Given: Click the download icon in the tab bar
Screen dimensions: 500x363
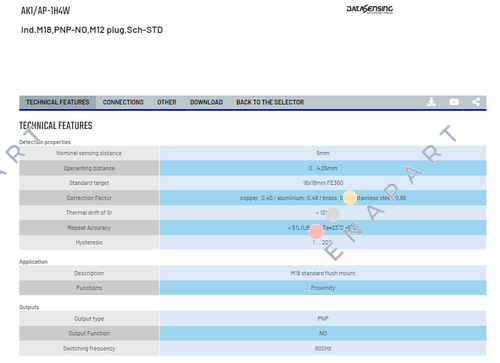Looking at the screenshot, I should click(x=431, y=102).
